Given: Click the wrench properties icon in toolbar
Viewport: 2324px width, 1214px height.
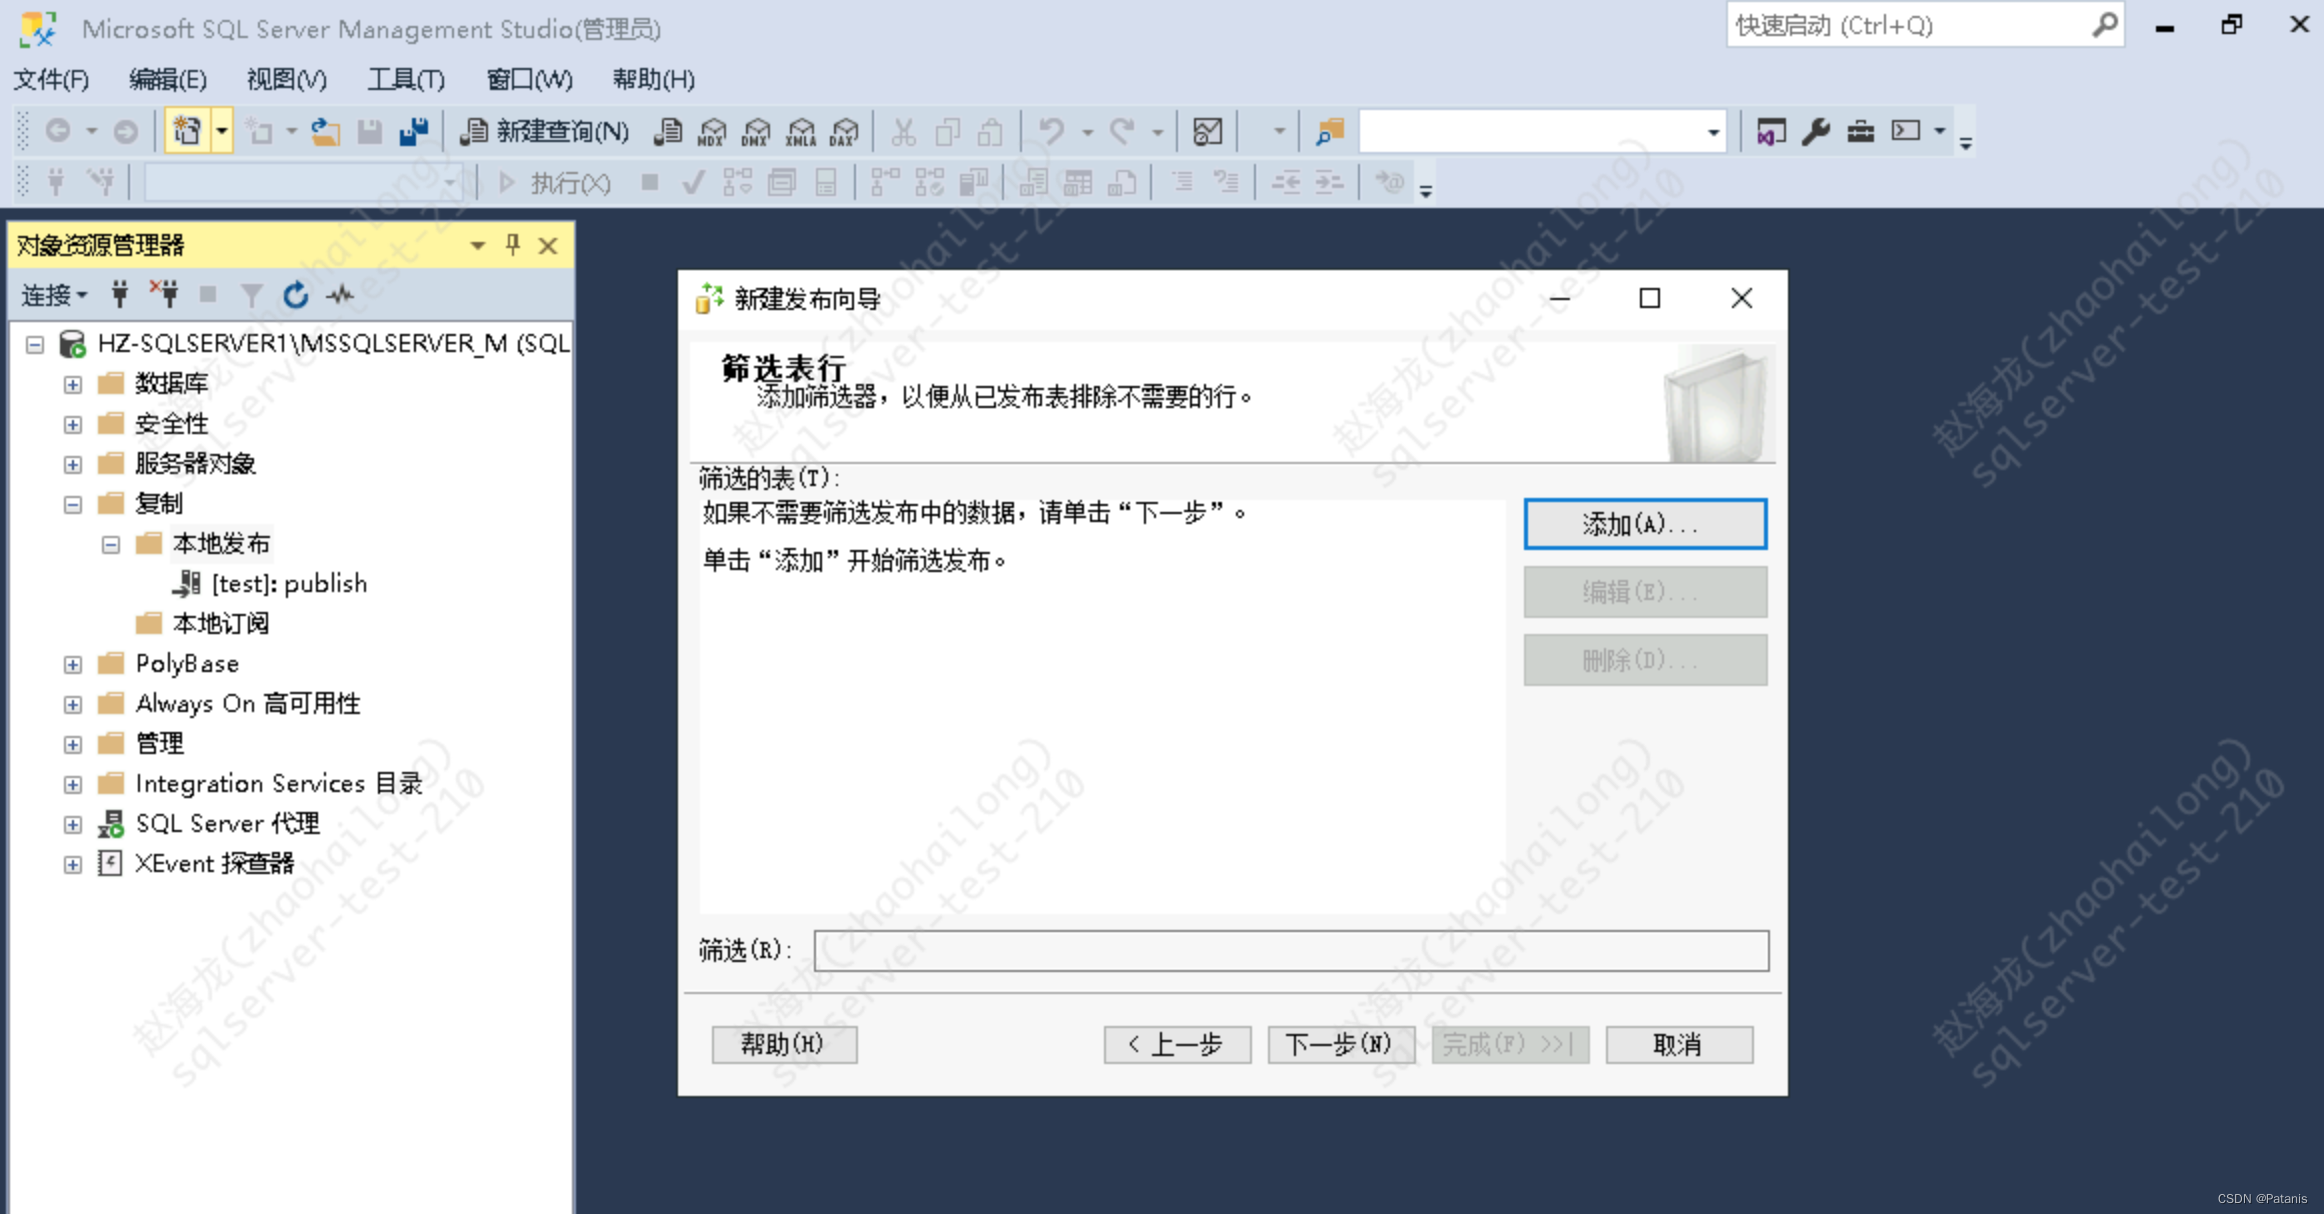Looking at the screenshot, I should [x=1815, y=131].
